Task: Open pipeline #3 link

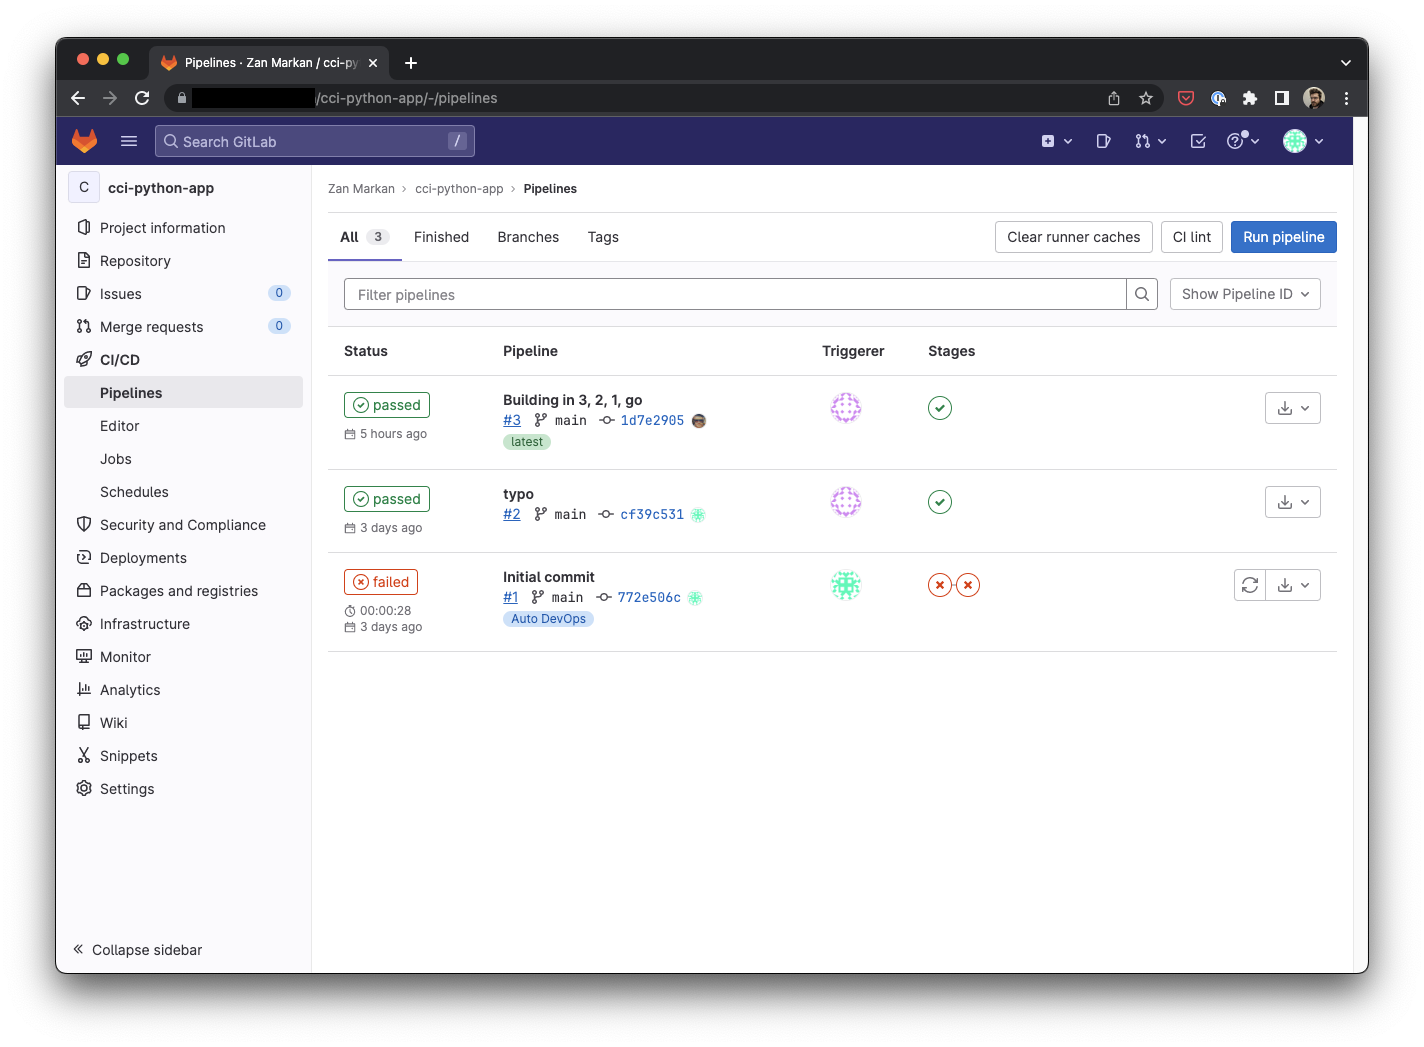Action: click(512, 420)
